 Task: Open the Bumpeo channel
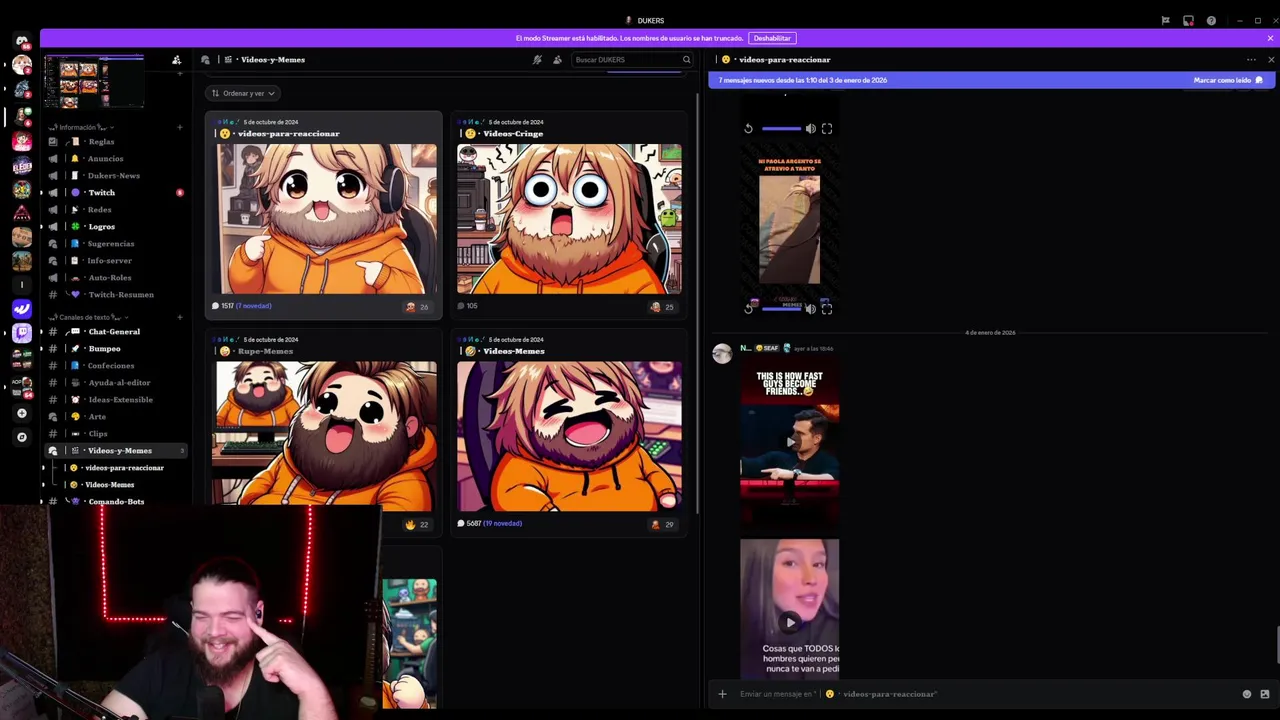[115, 348]
